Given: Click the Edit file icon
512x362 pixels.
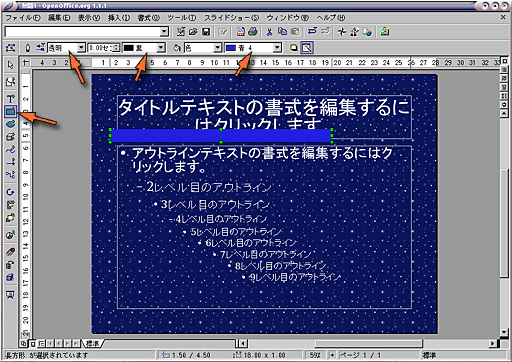Looking at the screenshot, I should pyautogui.click(x=223, y=32).
